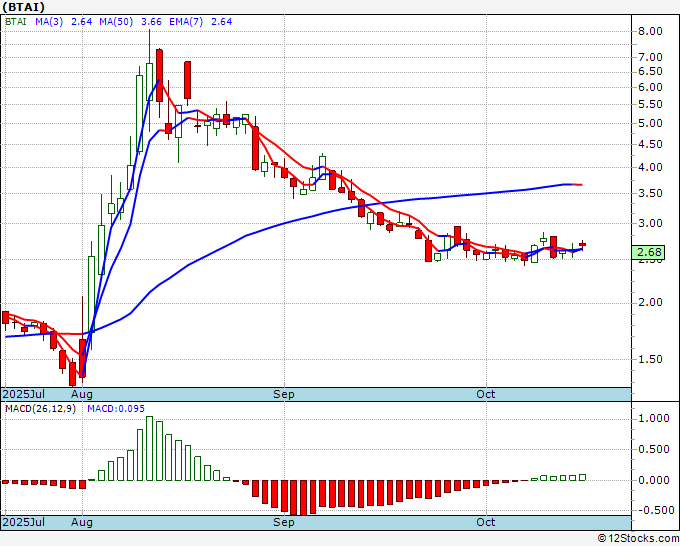
Task: Click the 0.000 MACD axis label
Action: (653, 480)
